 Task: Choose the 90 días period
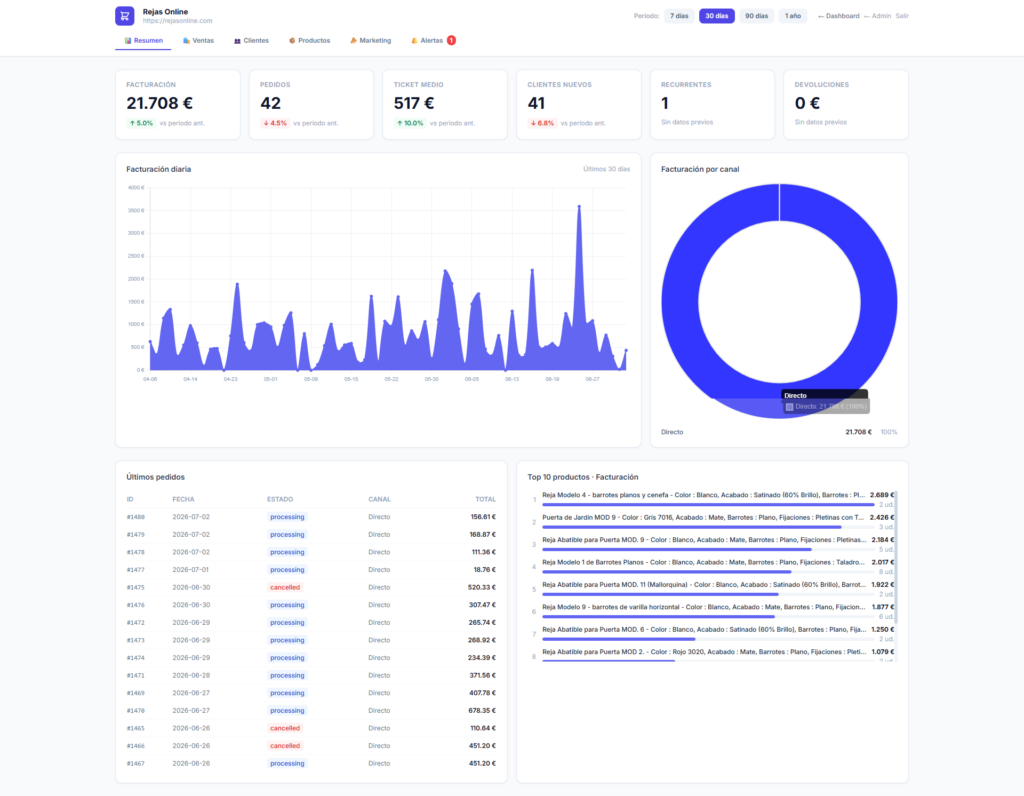[756, 16]
